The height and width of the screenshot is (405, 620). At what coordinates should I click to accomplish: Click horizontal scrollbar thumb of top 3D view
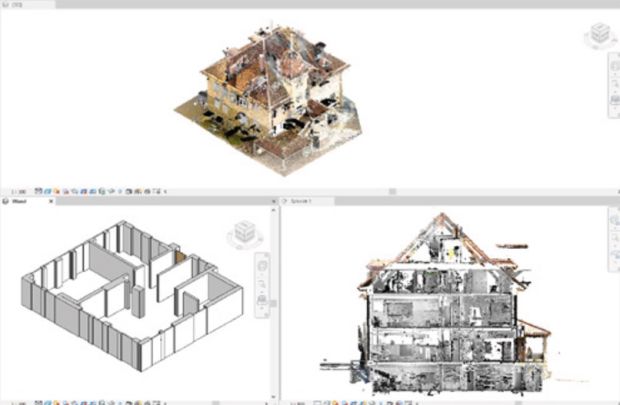pyautogui.click(x=392, y=191)
